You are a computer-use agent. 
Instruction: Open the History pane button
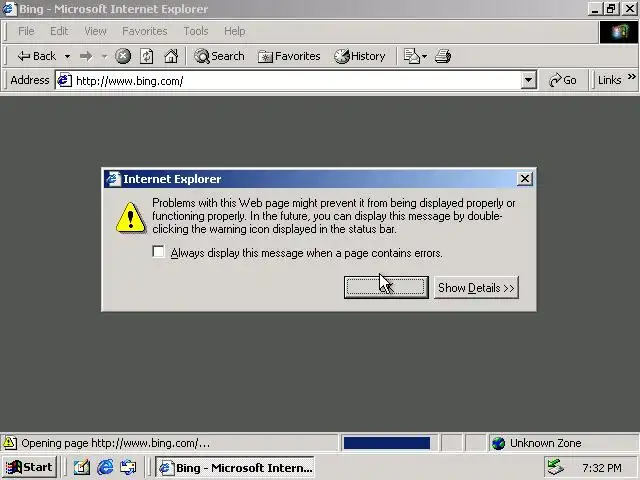tap(360, 56)
